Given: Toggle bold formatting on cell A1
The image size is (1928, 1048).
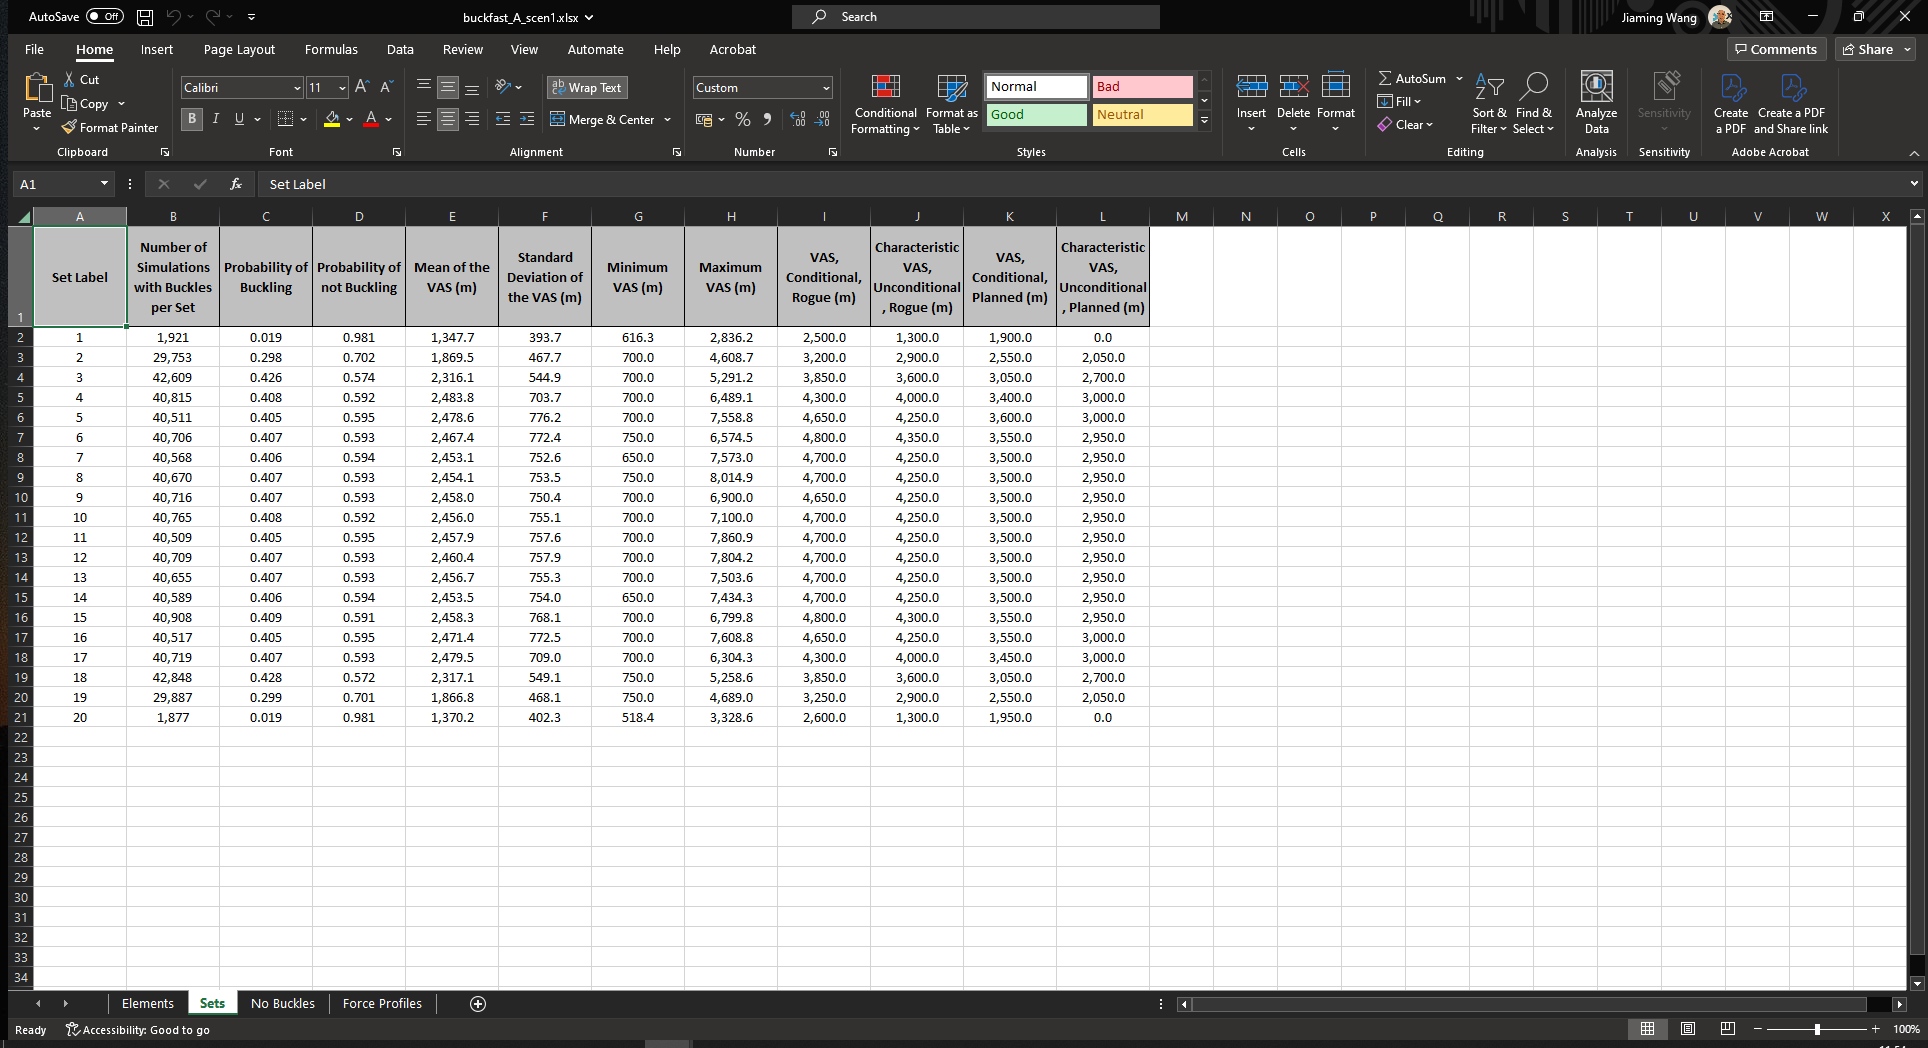Looking at the screenshot, I should tap(192, 119).
